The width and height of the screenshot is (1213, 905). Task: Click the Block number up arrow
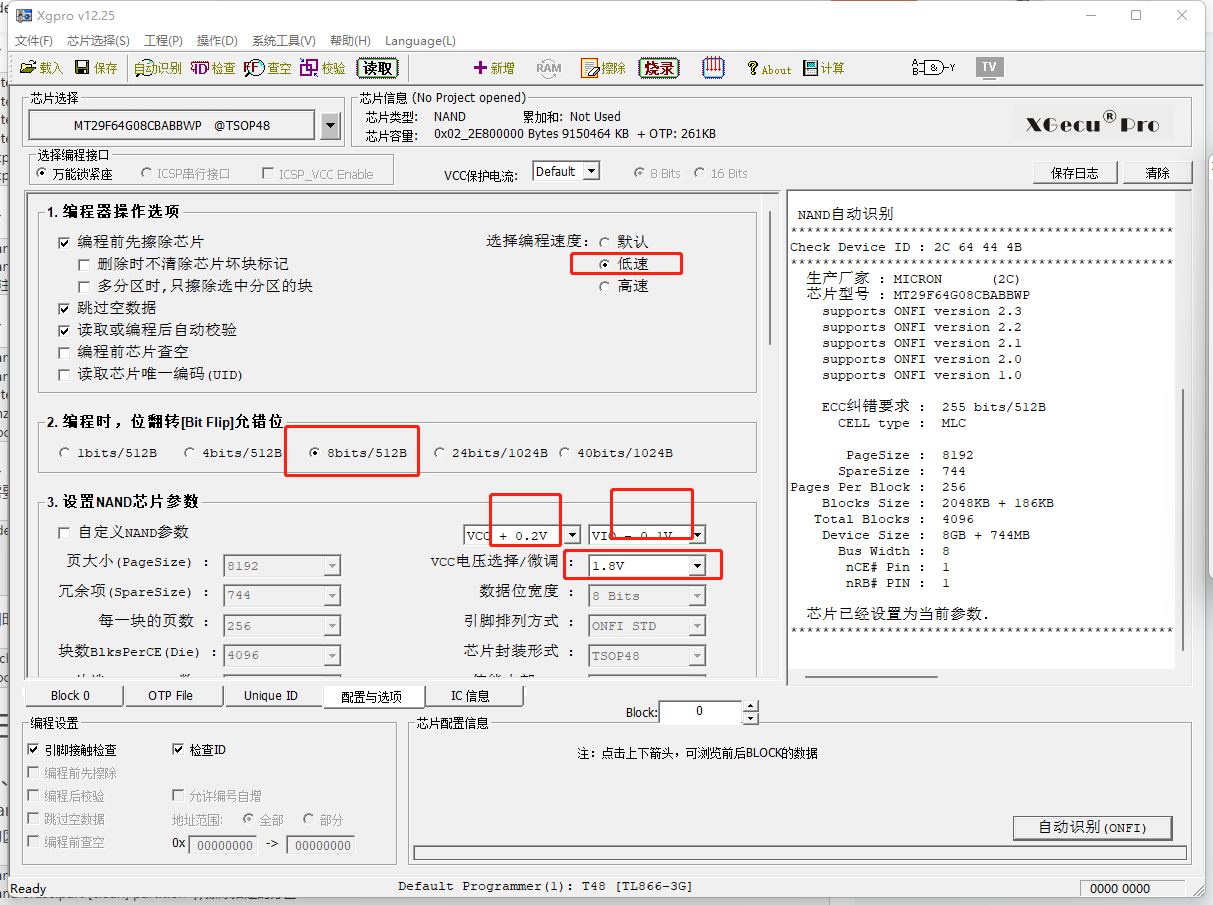(x=751, y=706)
